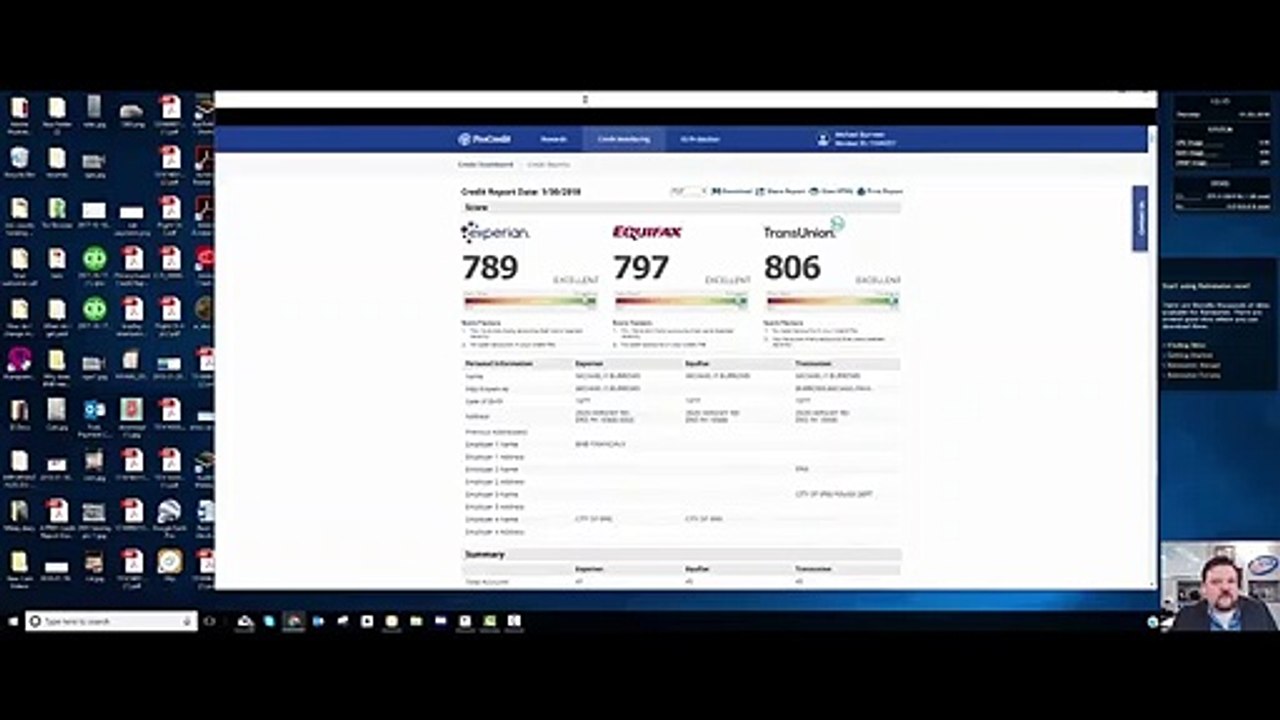The height and width of the screenshot is (720, 1280).
Task: Click the Share Report link
Action: 780,190
